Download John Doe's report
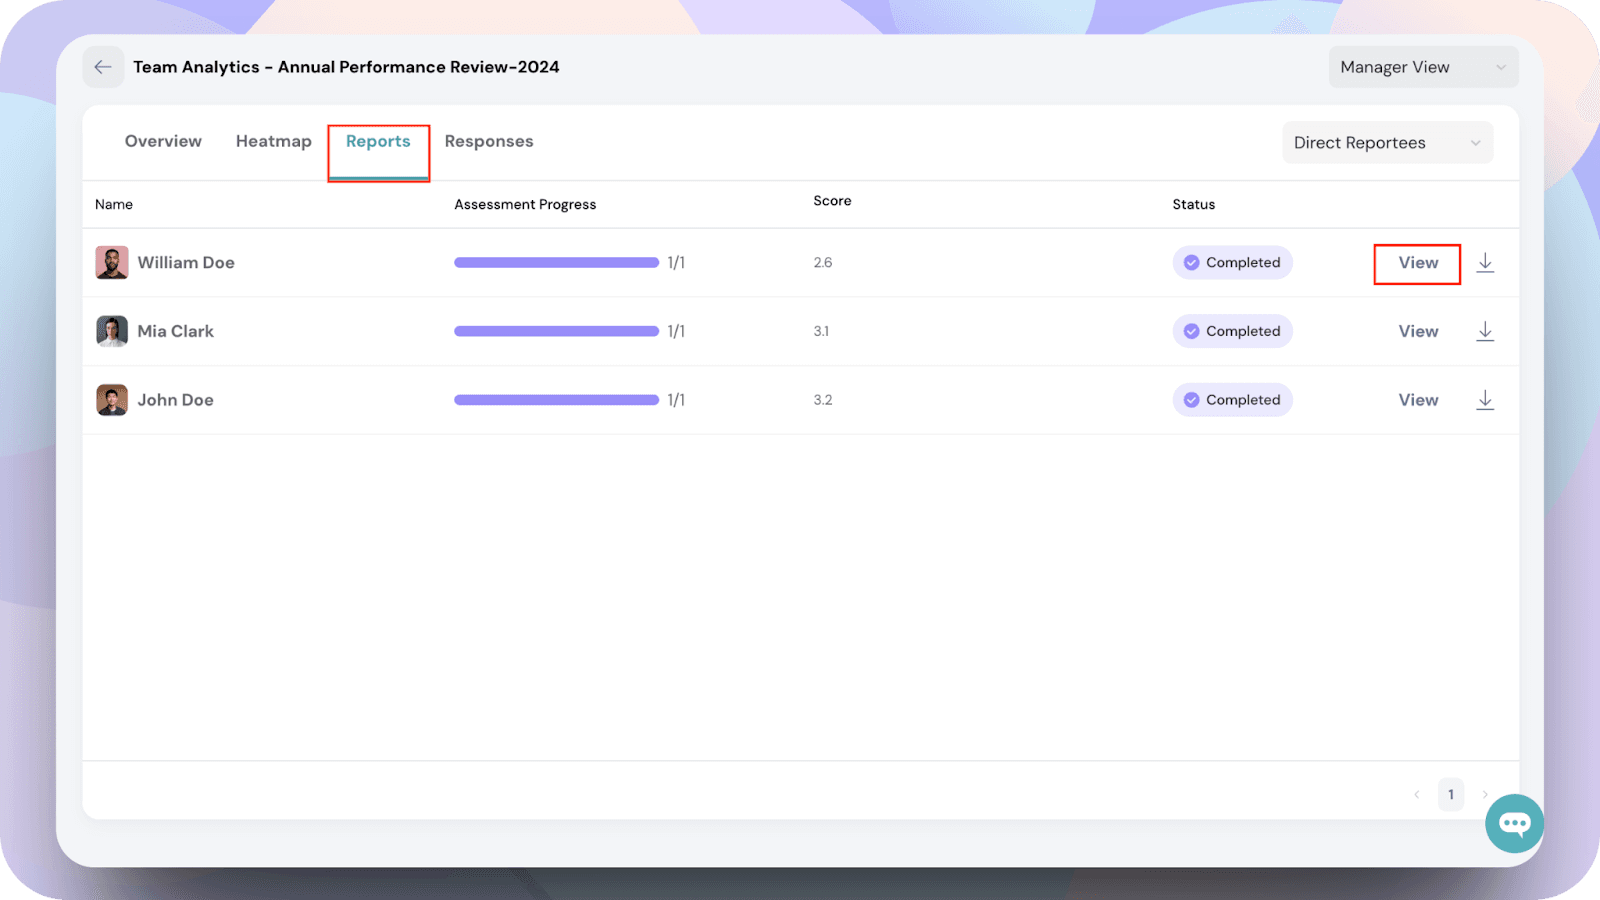 pos(1485,400)
